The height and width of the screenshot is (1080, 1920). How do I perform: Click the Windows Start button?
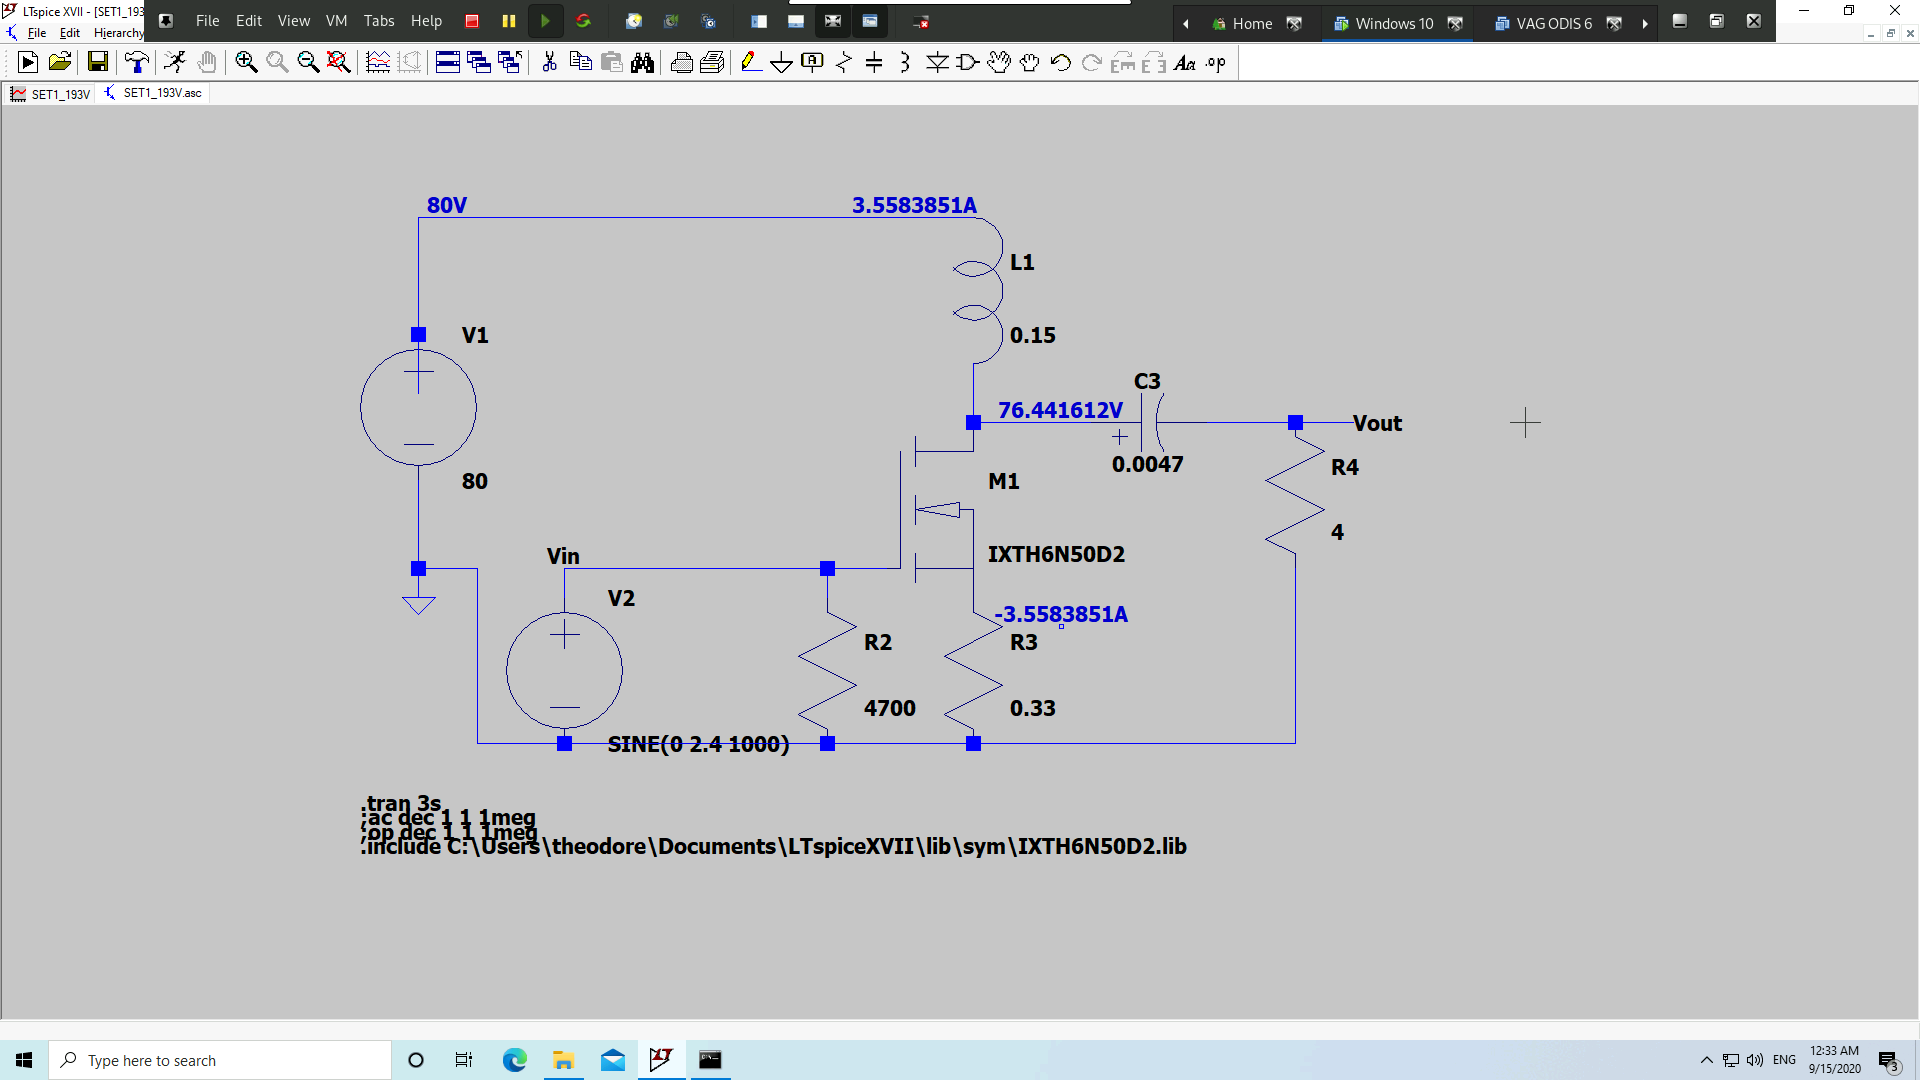(x=24, y=1060)
